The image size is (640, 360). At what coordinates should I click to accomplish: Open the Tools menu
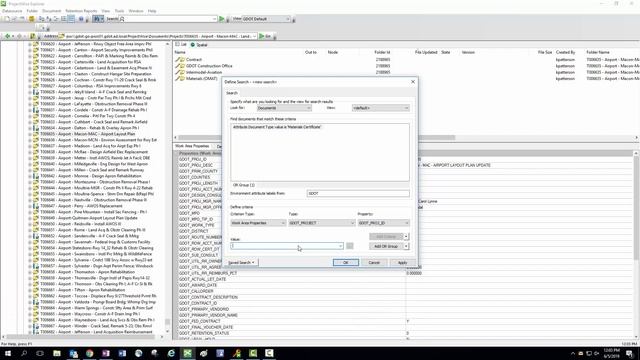(x=119, y=11)
